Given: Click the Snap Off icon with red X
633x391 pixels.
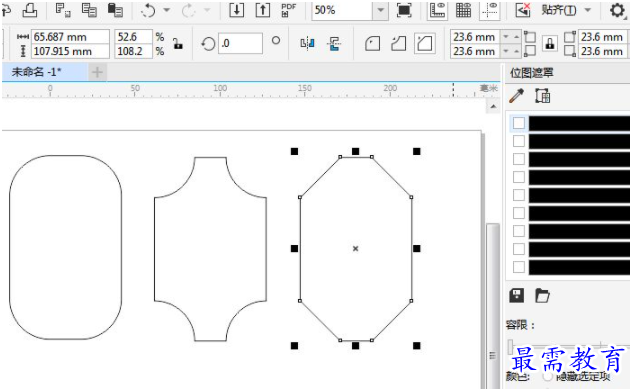Looking at the screenshot, I should [x=523, y=10].
